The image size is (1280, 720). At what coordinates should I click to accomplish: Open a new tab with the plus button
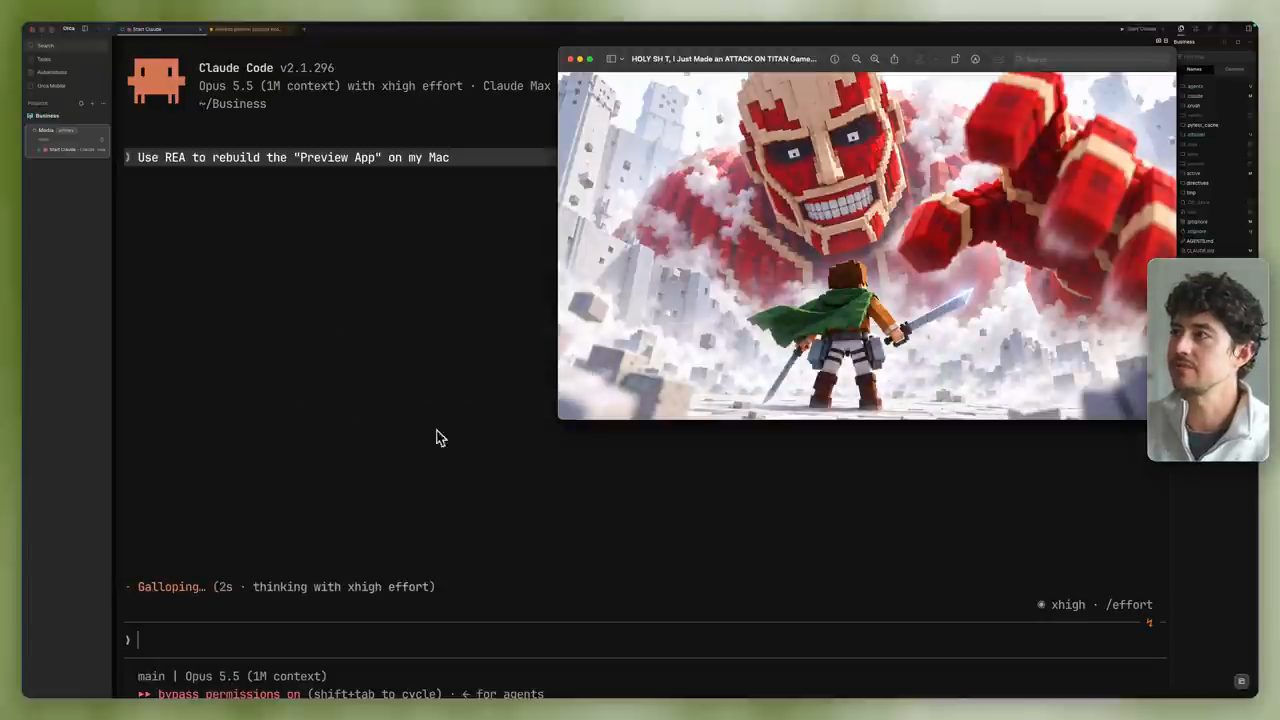point(304,29)
